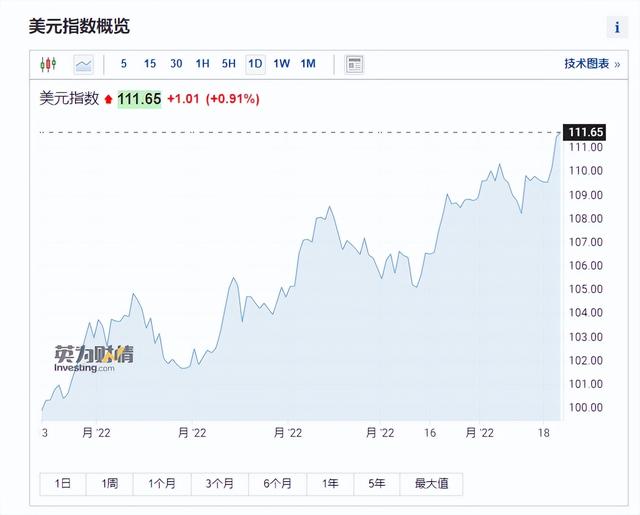Click the 102.00 y-axis label

coord(586,360)
